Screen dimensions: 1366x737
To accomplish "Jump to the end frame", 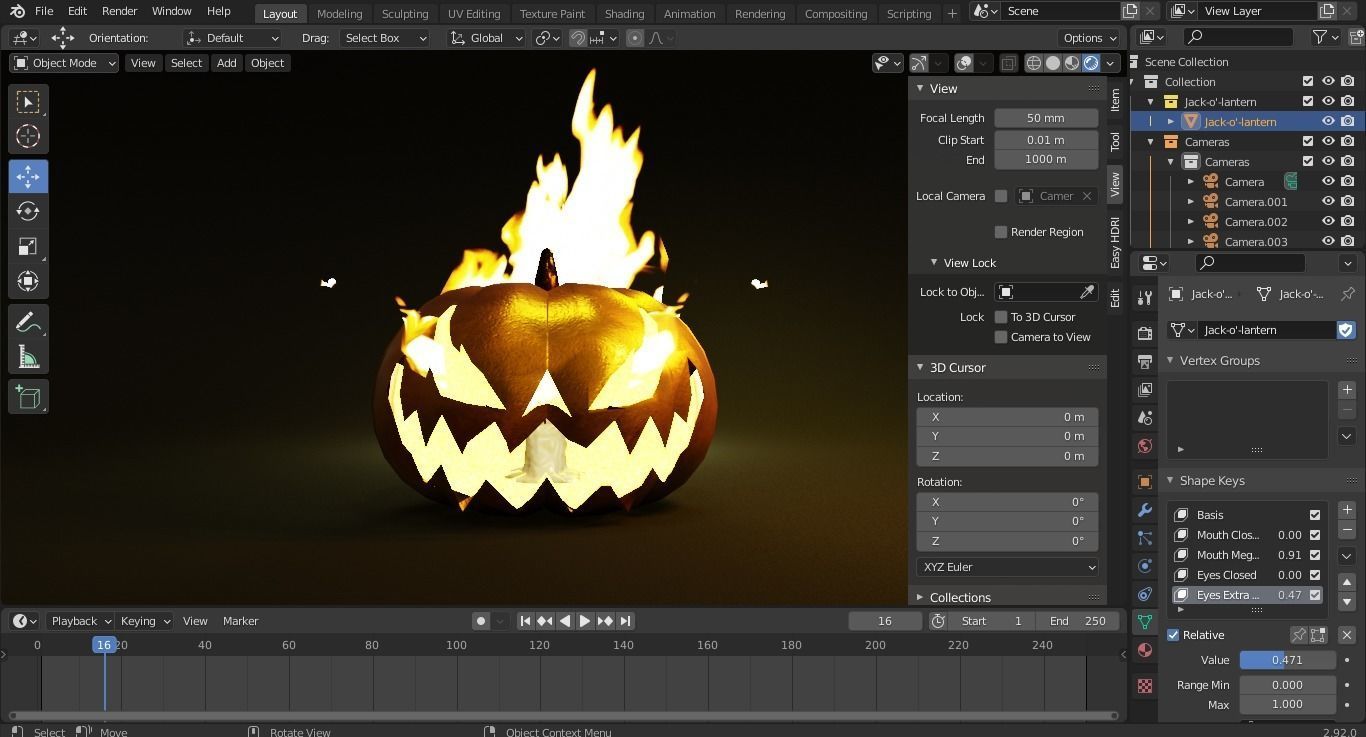I will (625, 621).
